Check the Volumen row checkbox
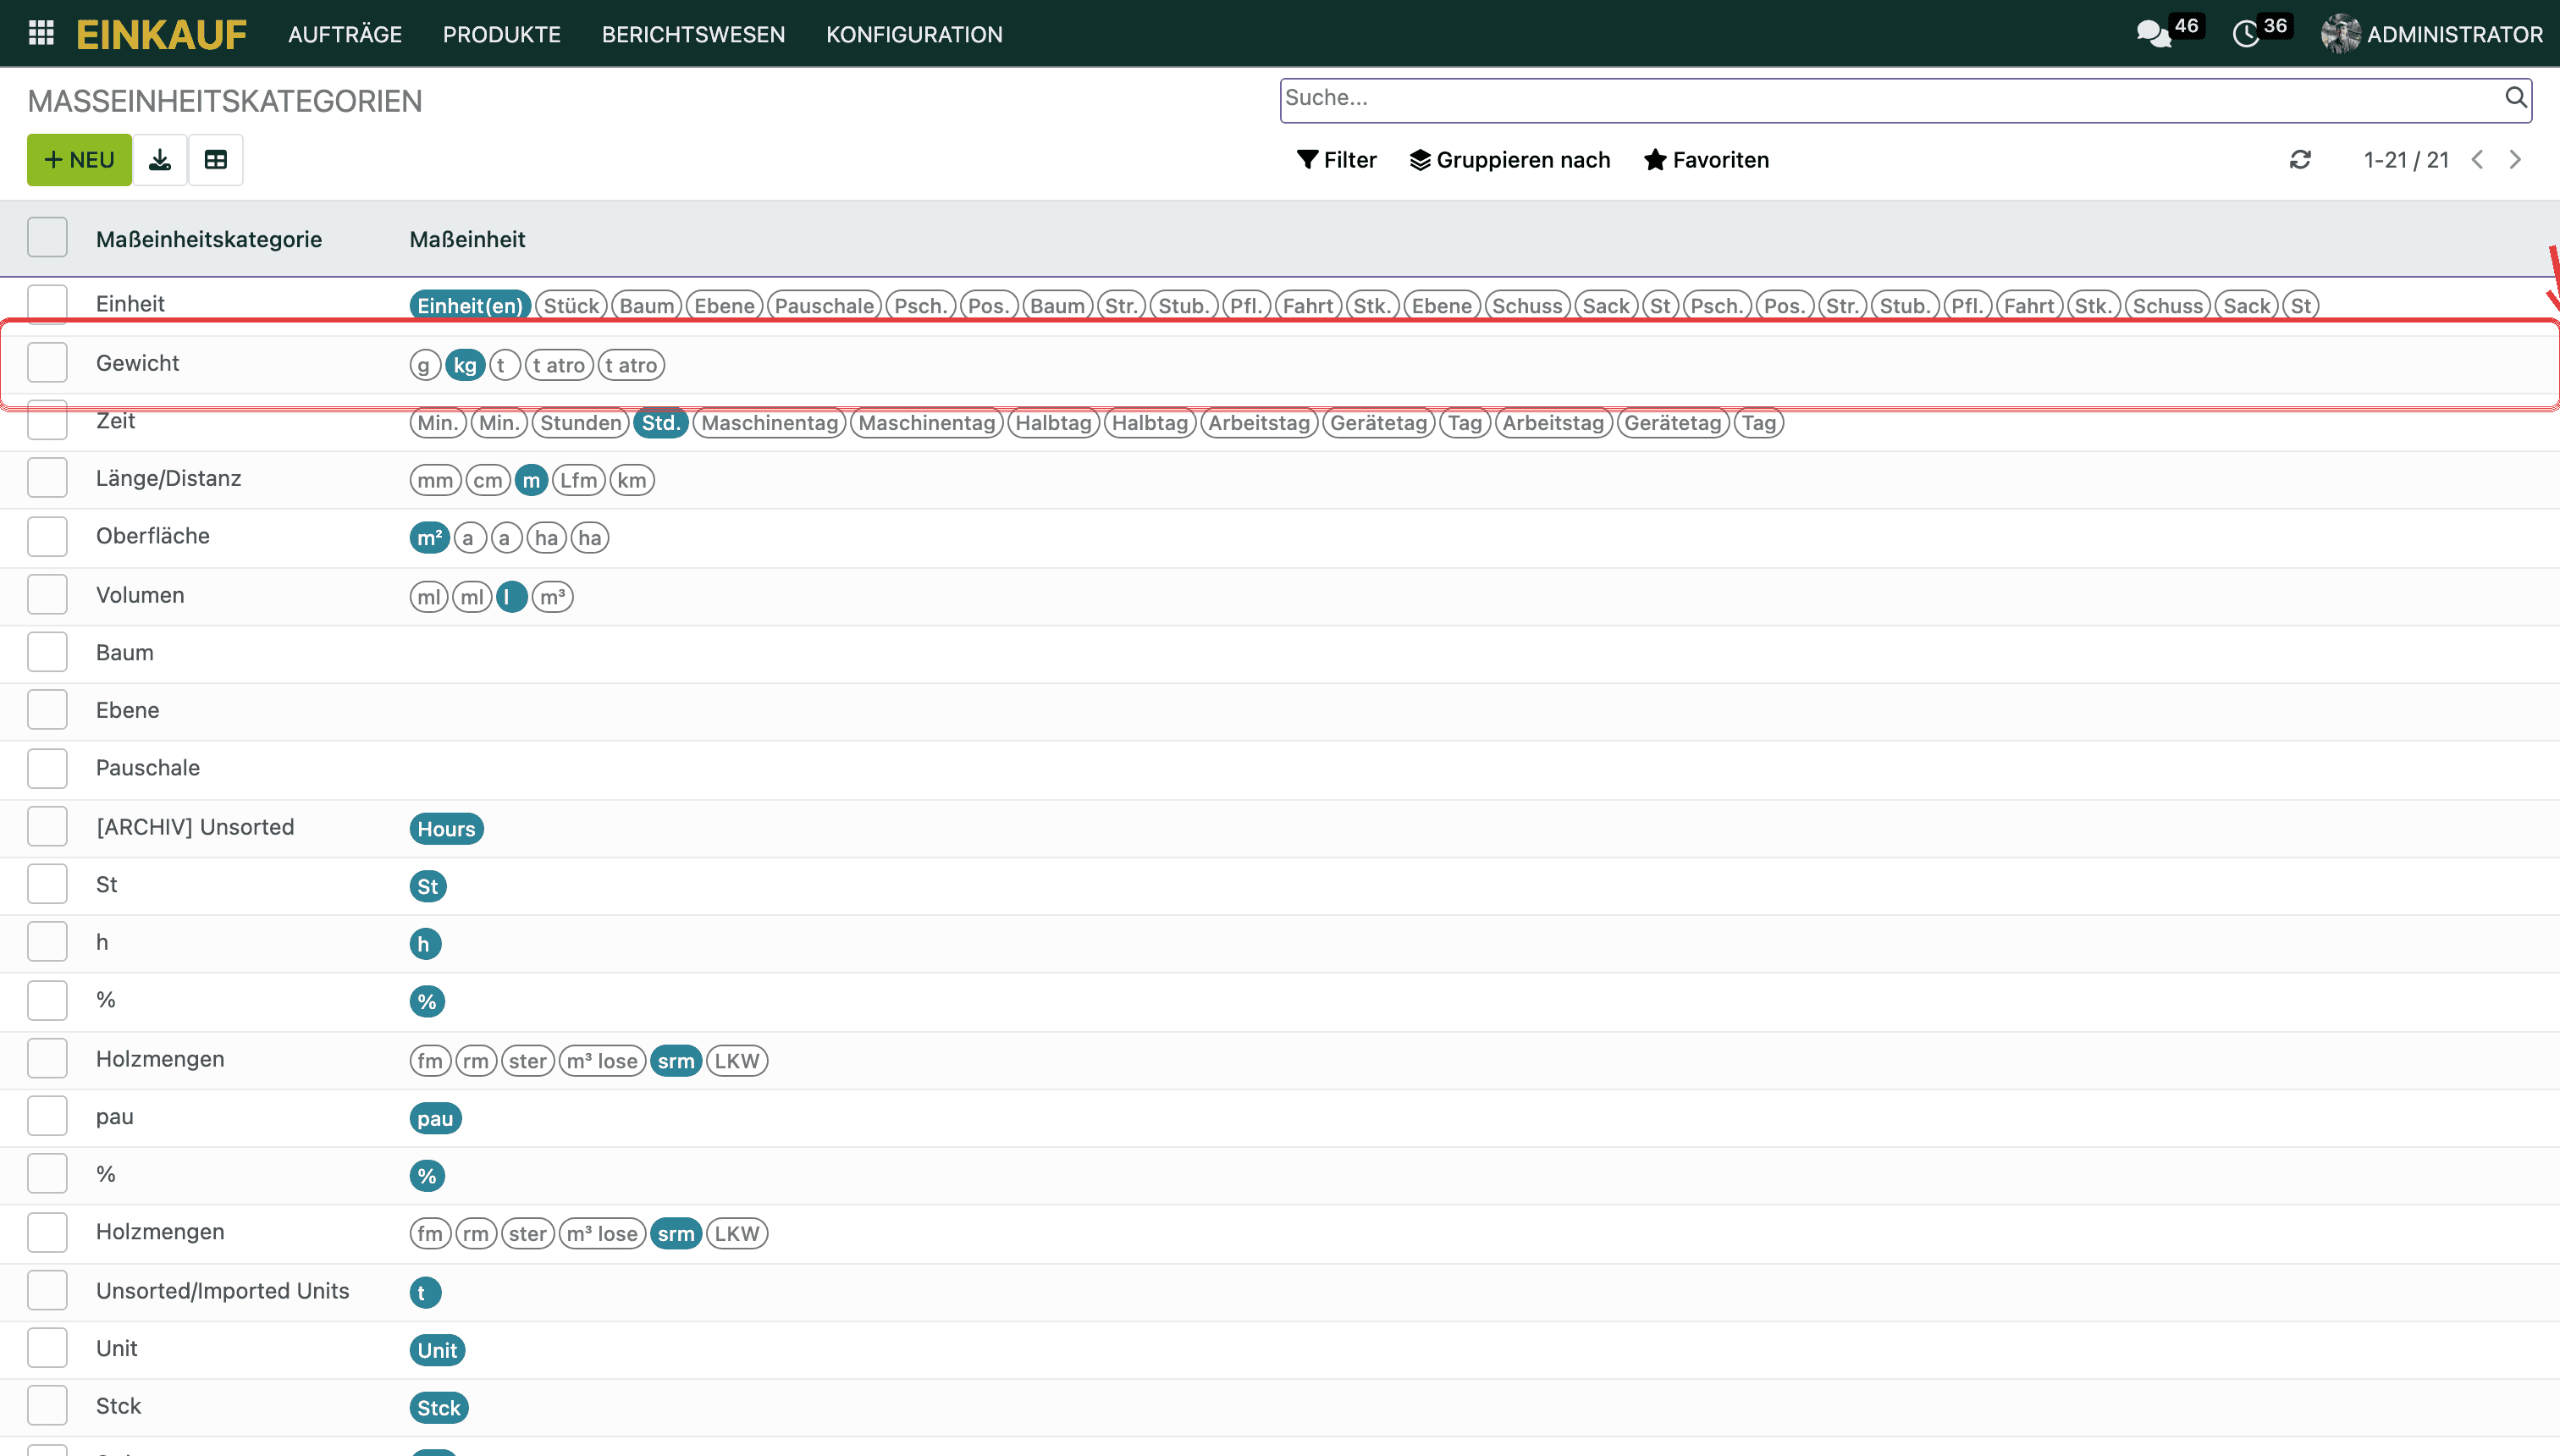 pyautogui.click(x=47, y=595)
